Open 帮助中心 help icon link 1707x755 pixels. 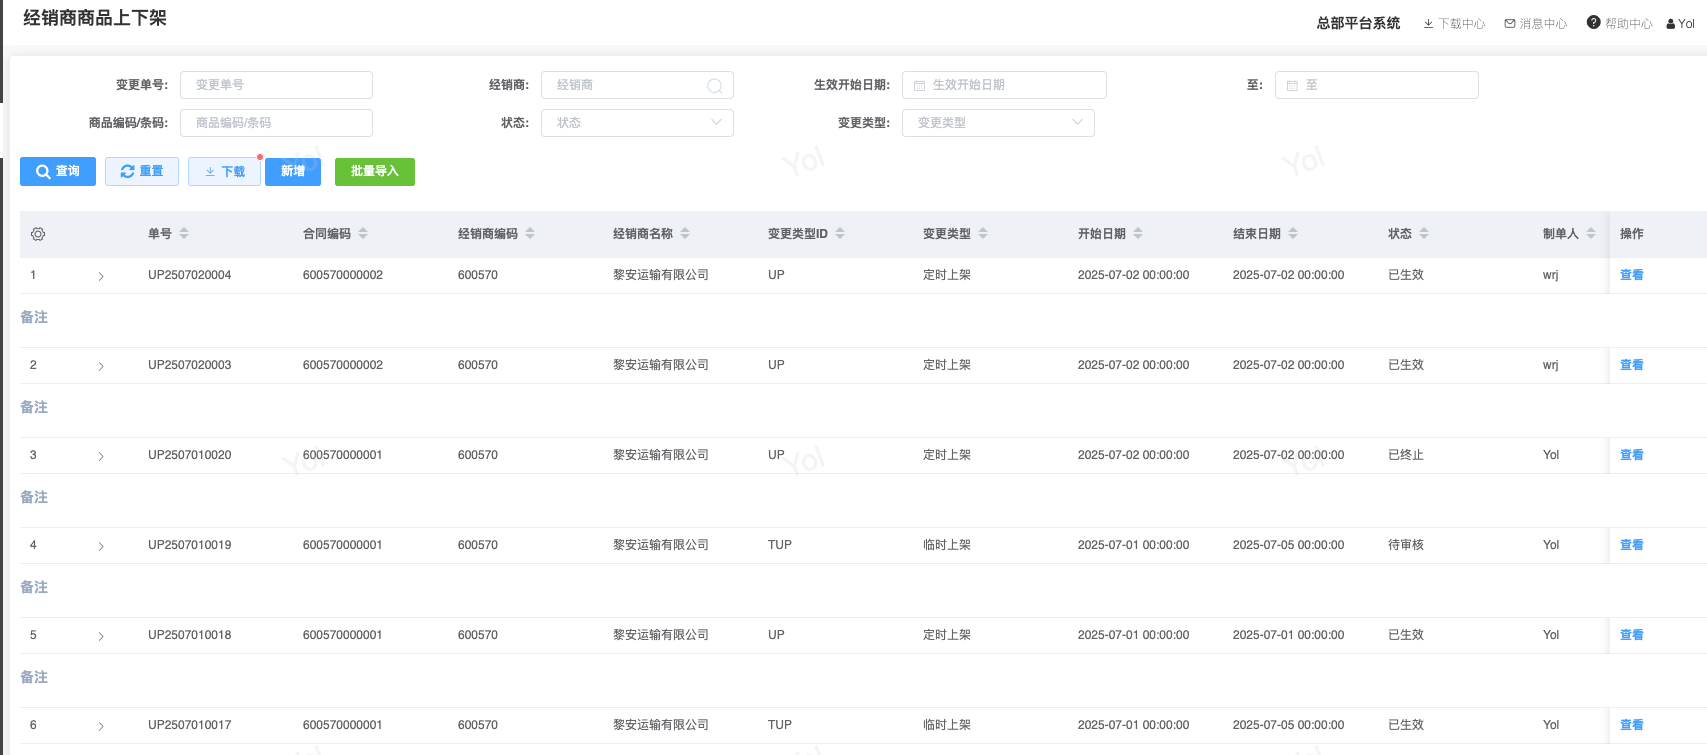tap(1619, 23)
